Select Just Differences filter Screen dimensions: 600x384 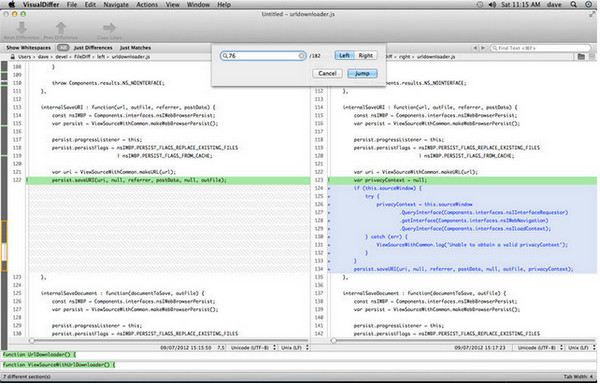[x=93, y=48]
